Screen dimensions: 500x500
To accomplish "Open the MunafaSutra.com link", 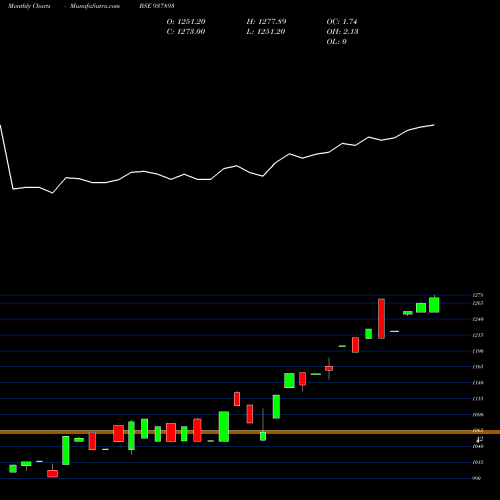I will pyautogui.click(x=95, y=6).
